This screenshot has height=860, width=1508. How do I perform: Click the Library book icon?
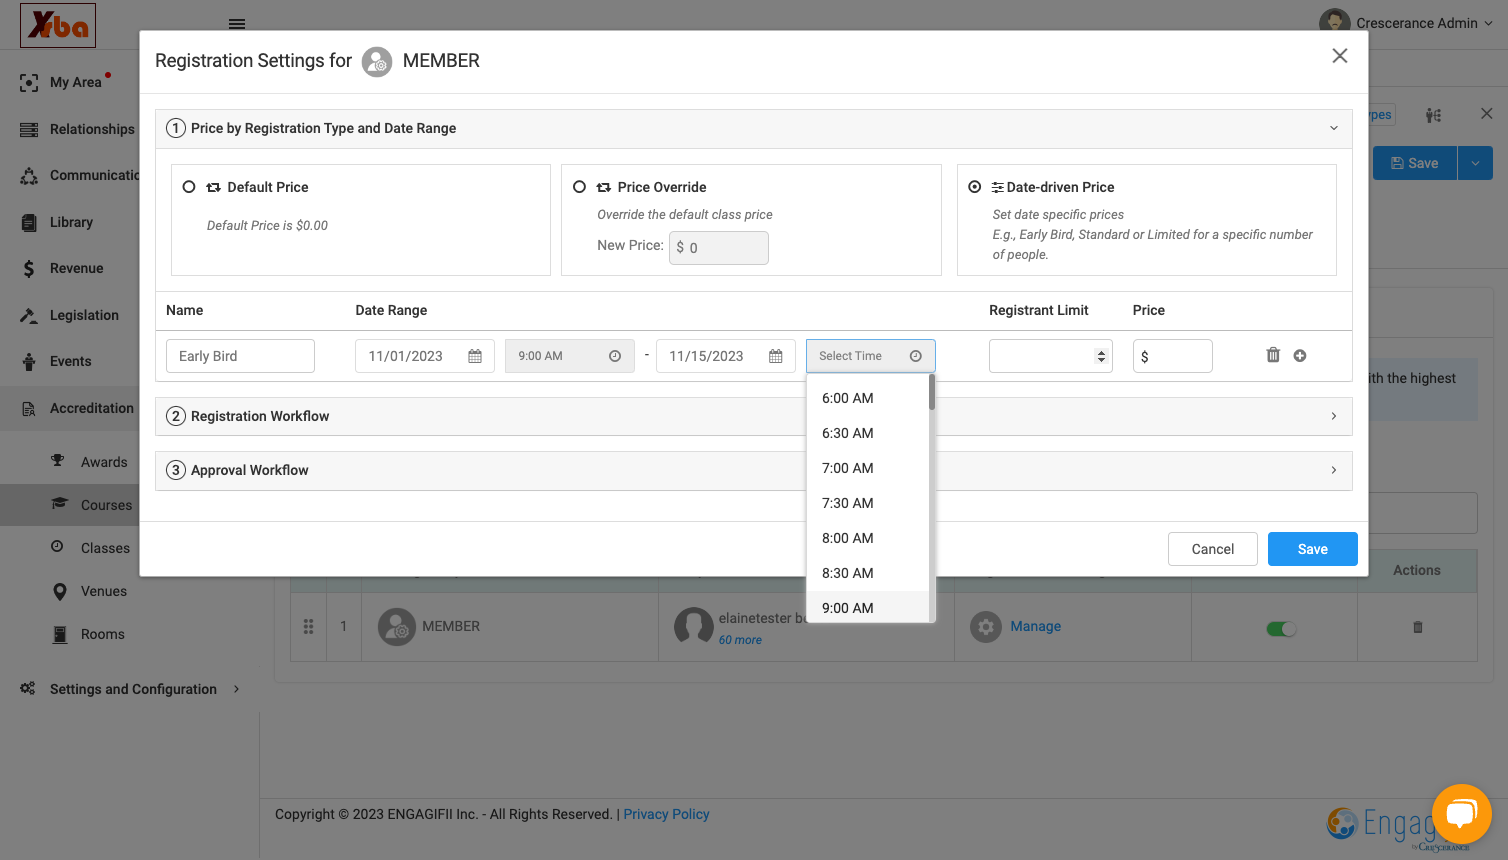(x=29, y=222)
